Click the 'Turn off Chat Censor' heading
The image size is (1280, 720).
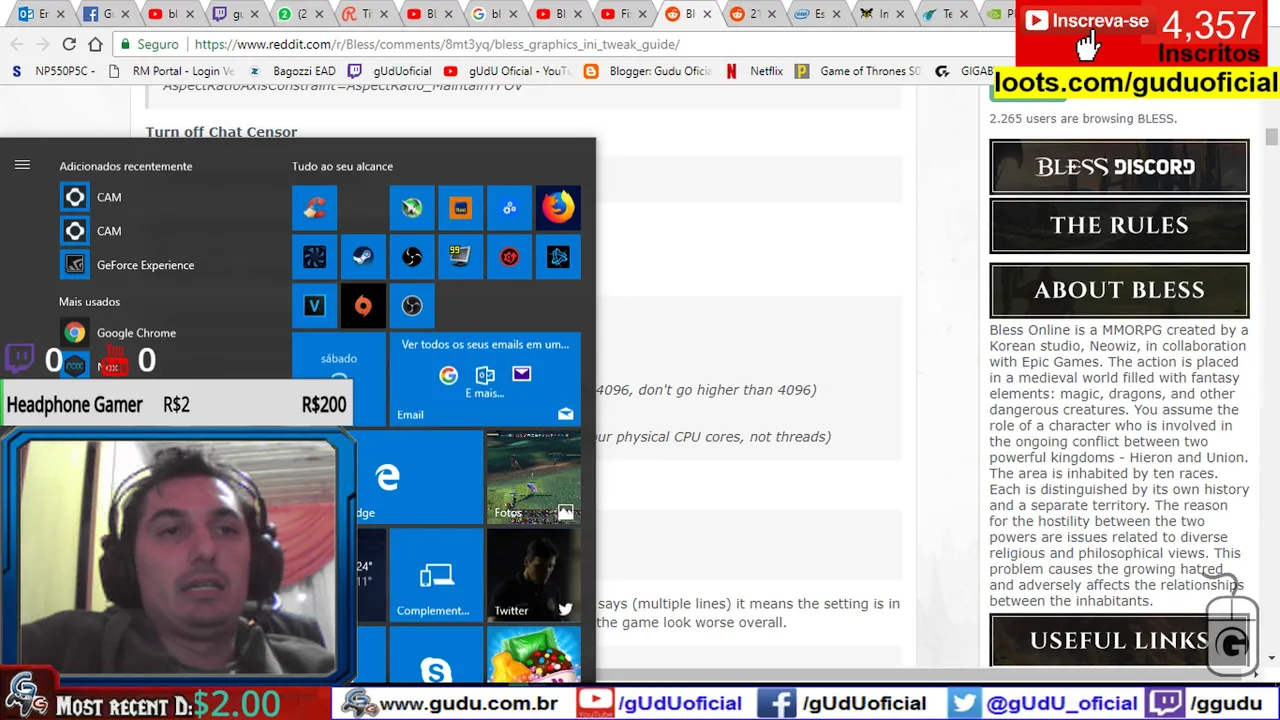tap(221, 132)
